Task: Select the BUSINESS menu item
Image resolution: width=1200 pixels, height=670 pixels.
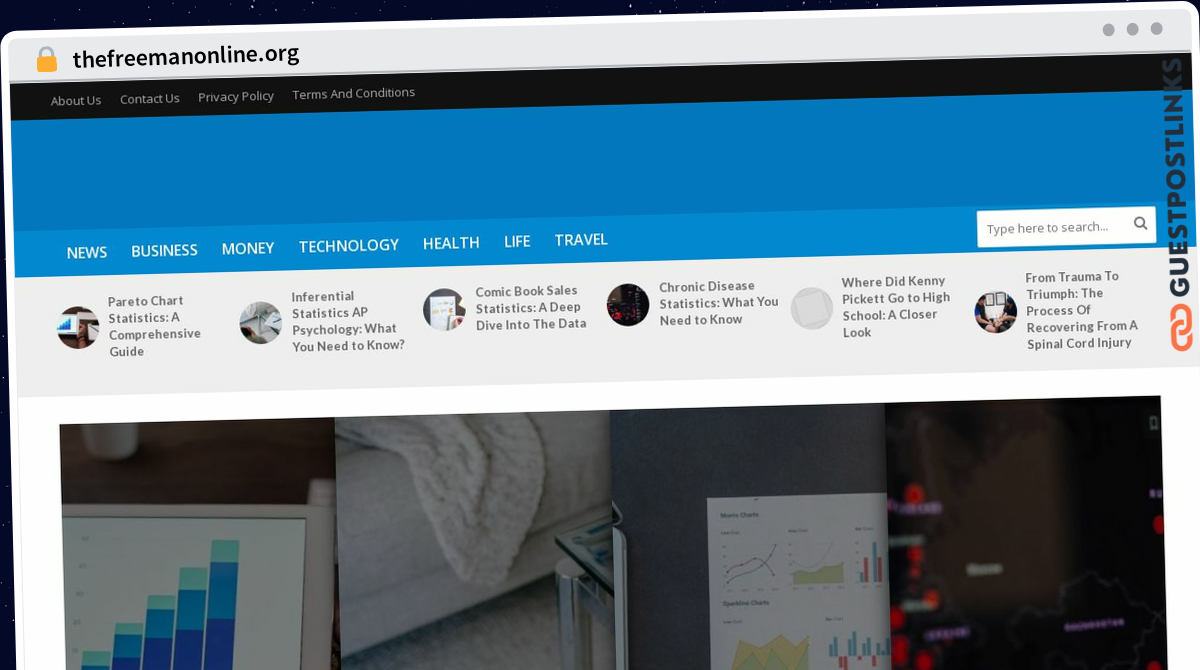Action: [x=164, y=250]
